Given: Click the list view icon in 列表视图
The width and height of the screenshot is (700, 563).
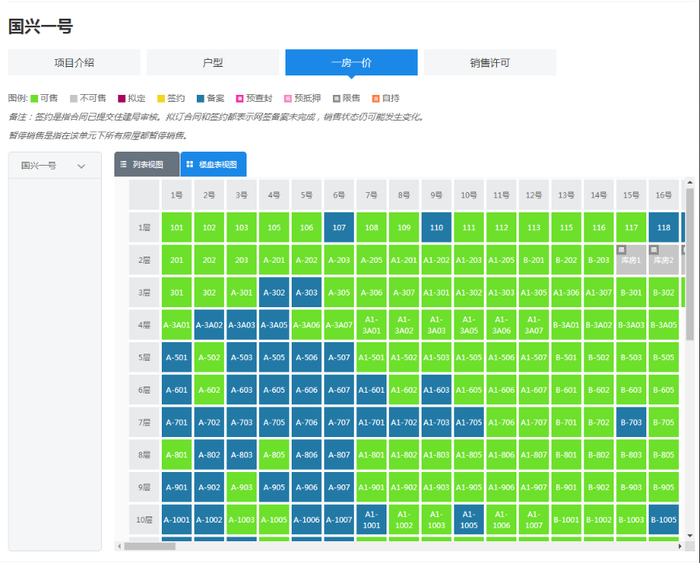Looking at the screenshot, I should tap(123, 164).
